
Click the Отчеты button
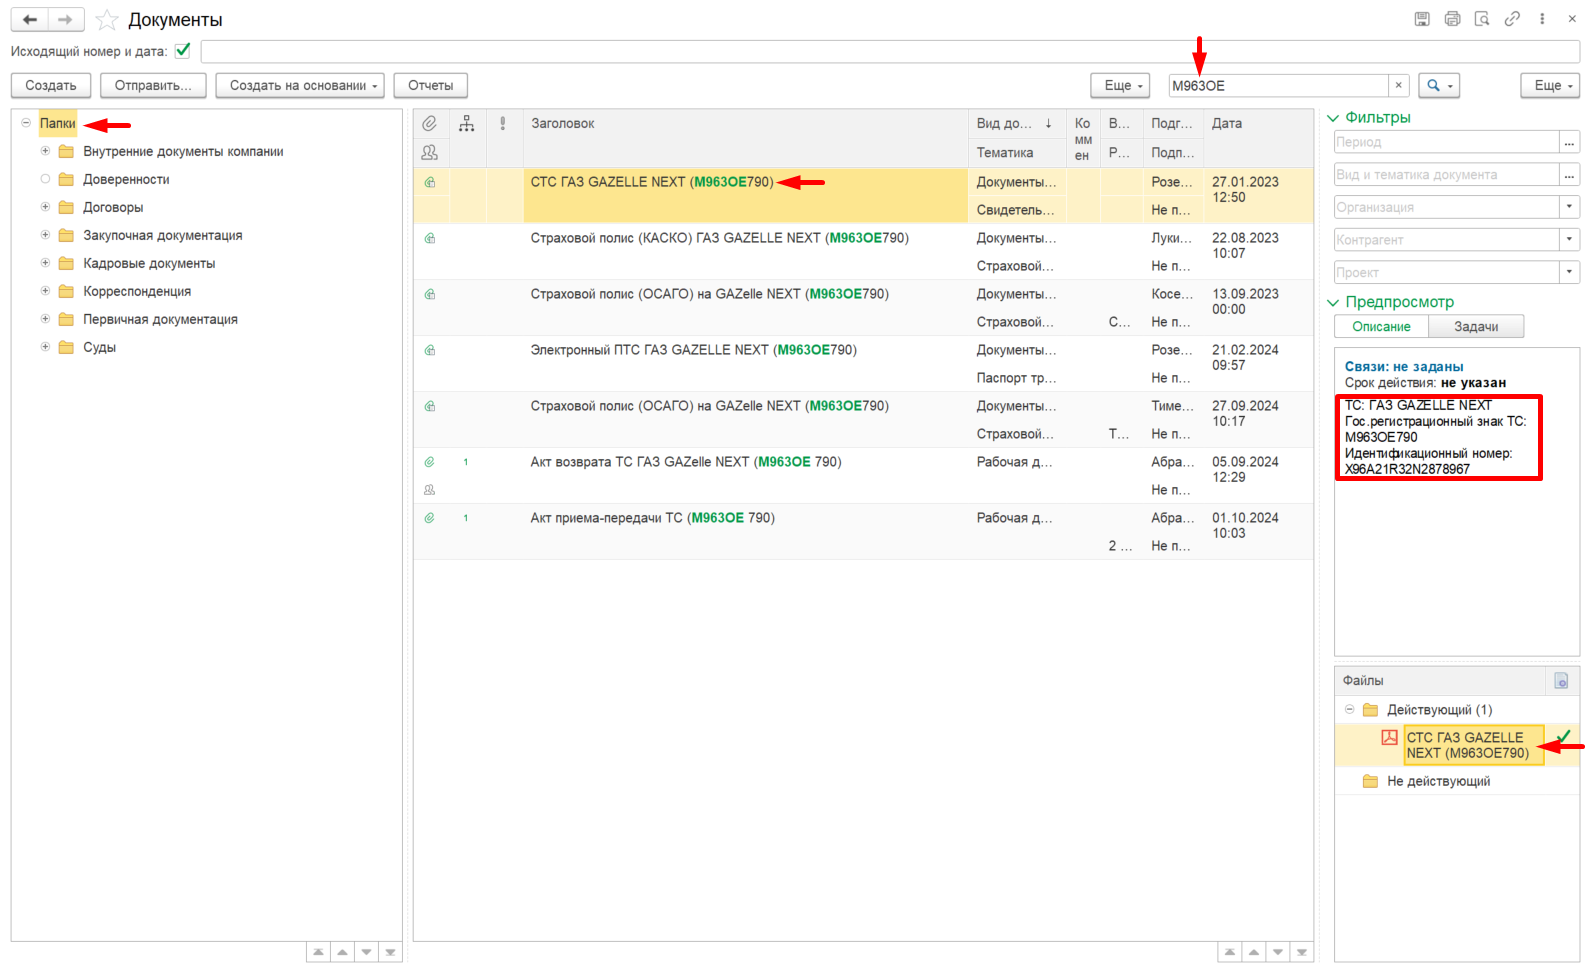[x=431, y=86]
